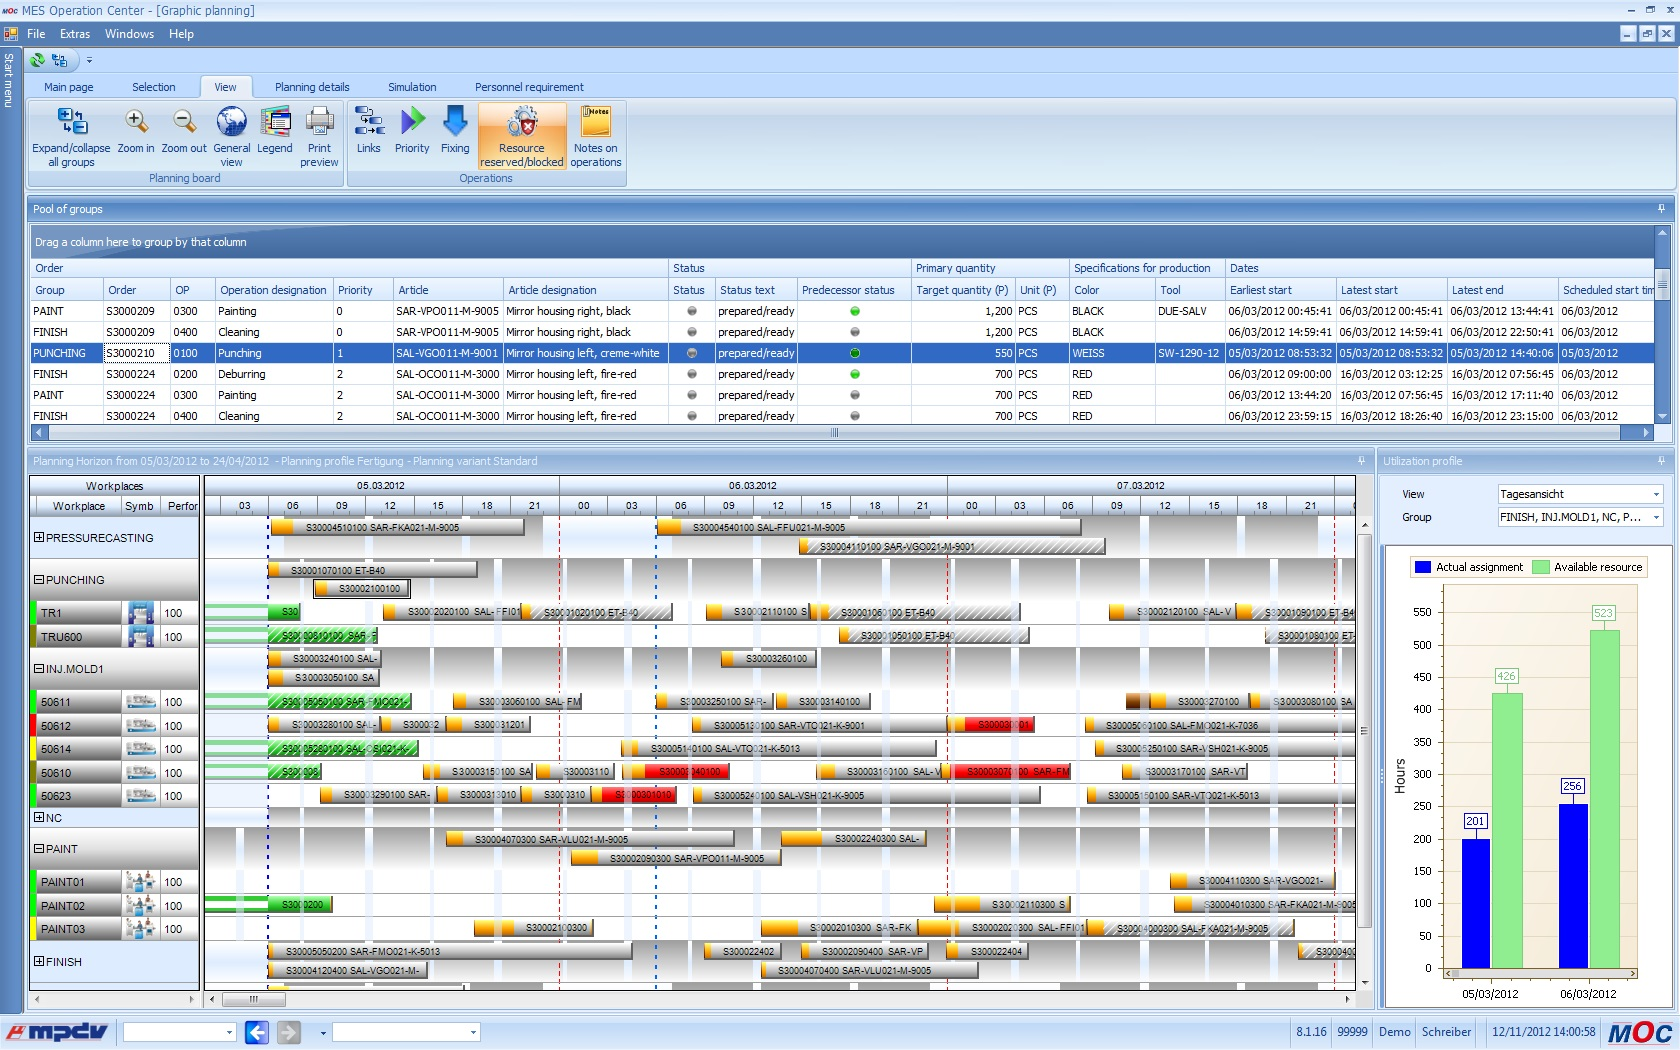Click the Zoom in magnifier icon
Viewport: 1680px width, 1050px height.
[x=136, y=123]
